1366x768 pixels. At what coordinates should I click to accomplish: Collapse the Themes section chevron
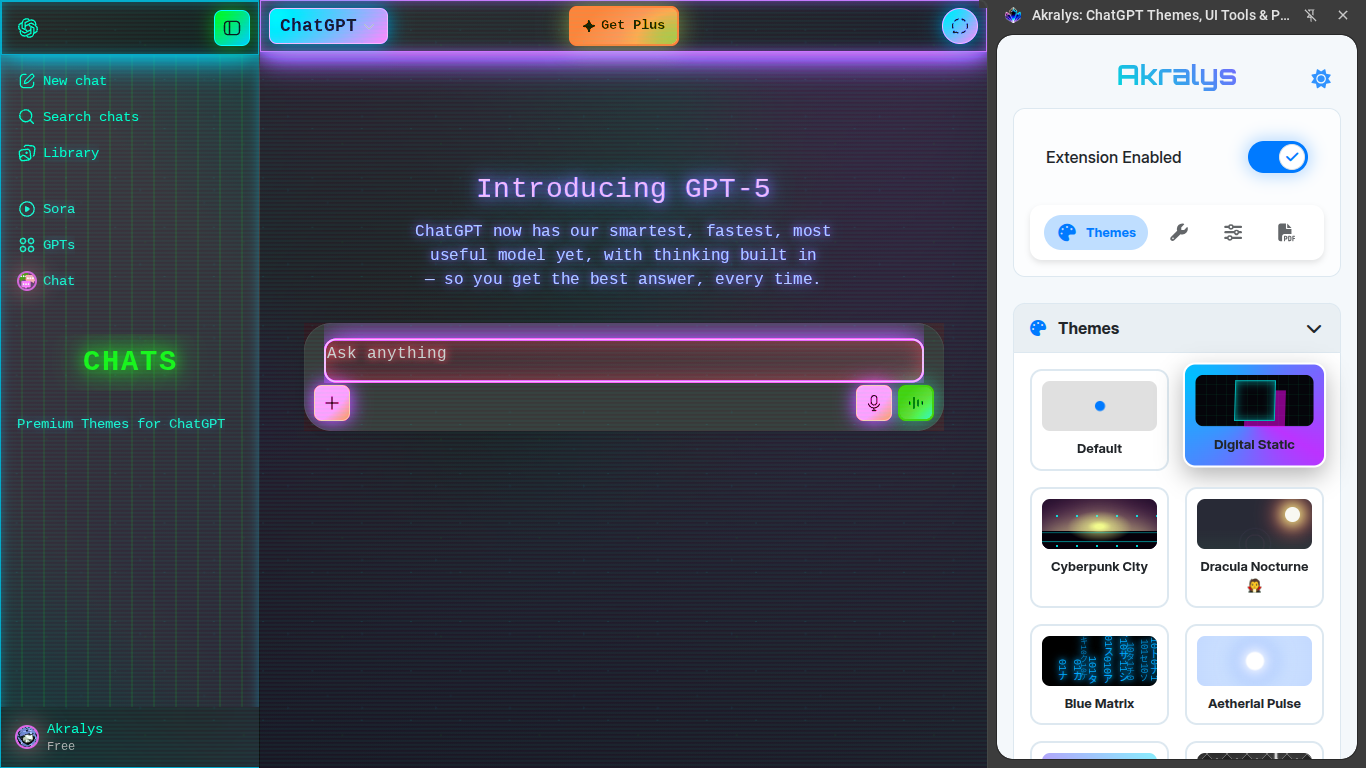point(1314,329)
